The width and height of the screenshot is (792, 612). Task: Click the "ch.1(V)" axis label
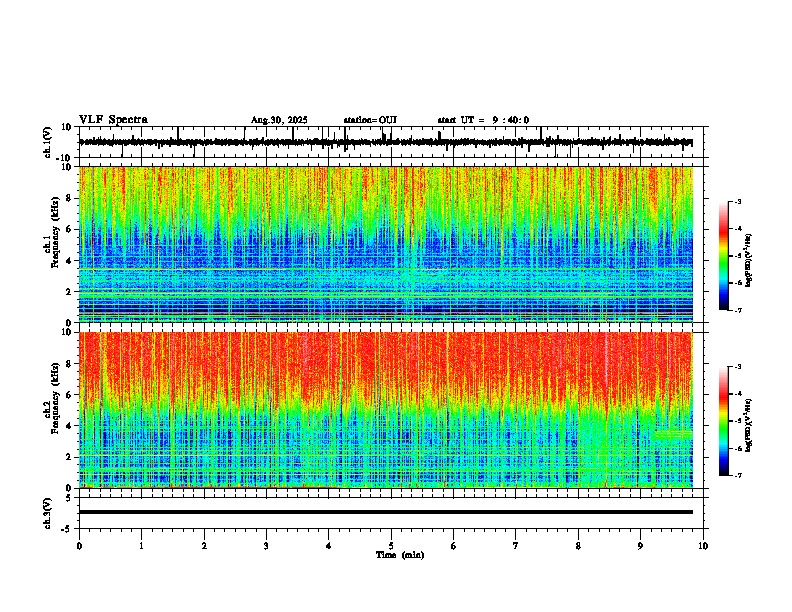(48, 142)
